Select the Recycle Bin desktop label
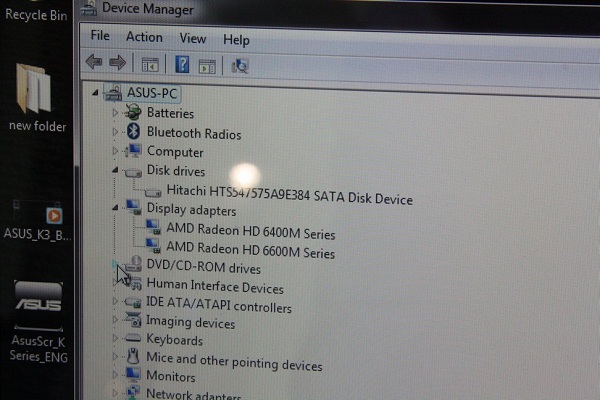Image resolution: width=600 pixels, height=400 pixels. [x=36, y=15]
